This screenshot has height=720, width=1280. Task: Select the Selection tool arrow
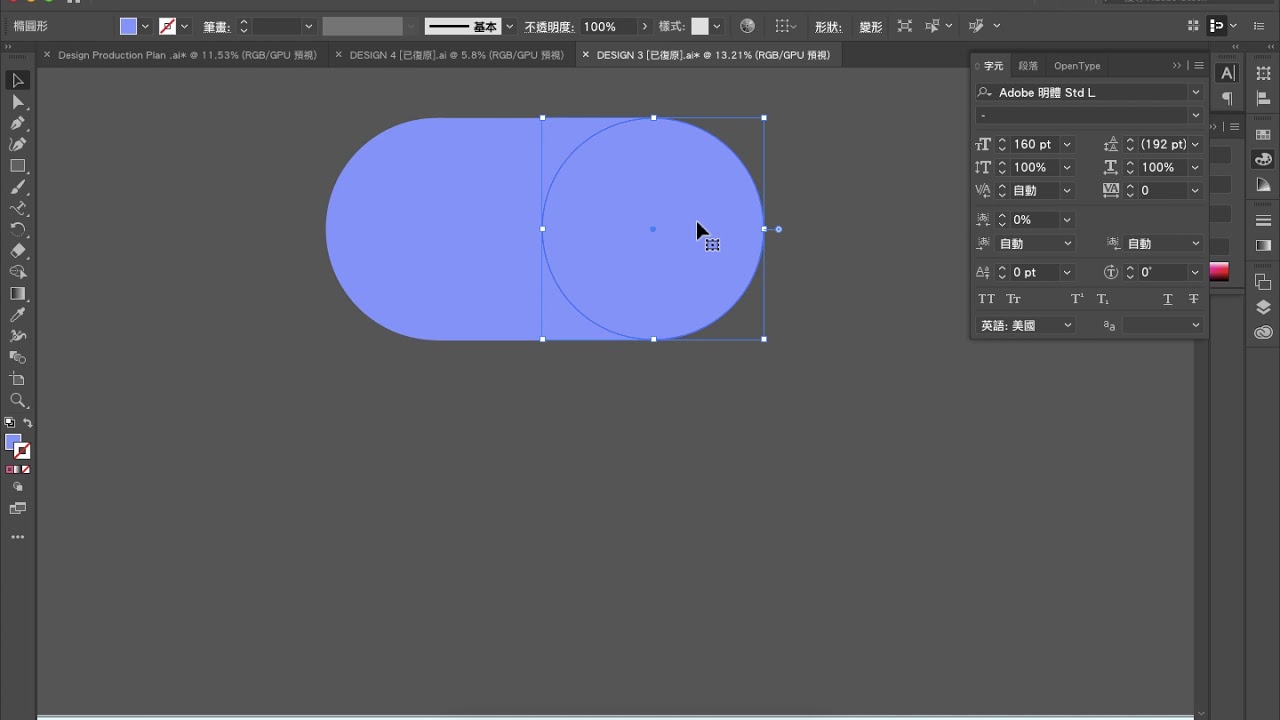(18, 81)
